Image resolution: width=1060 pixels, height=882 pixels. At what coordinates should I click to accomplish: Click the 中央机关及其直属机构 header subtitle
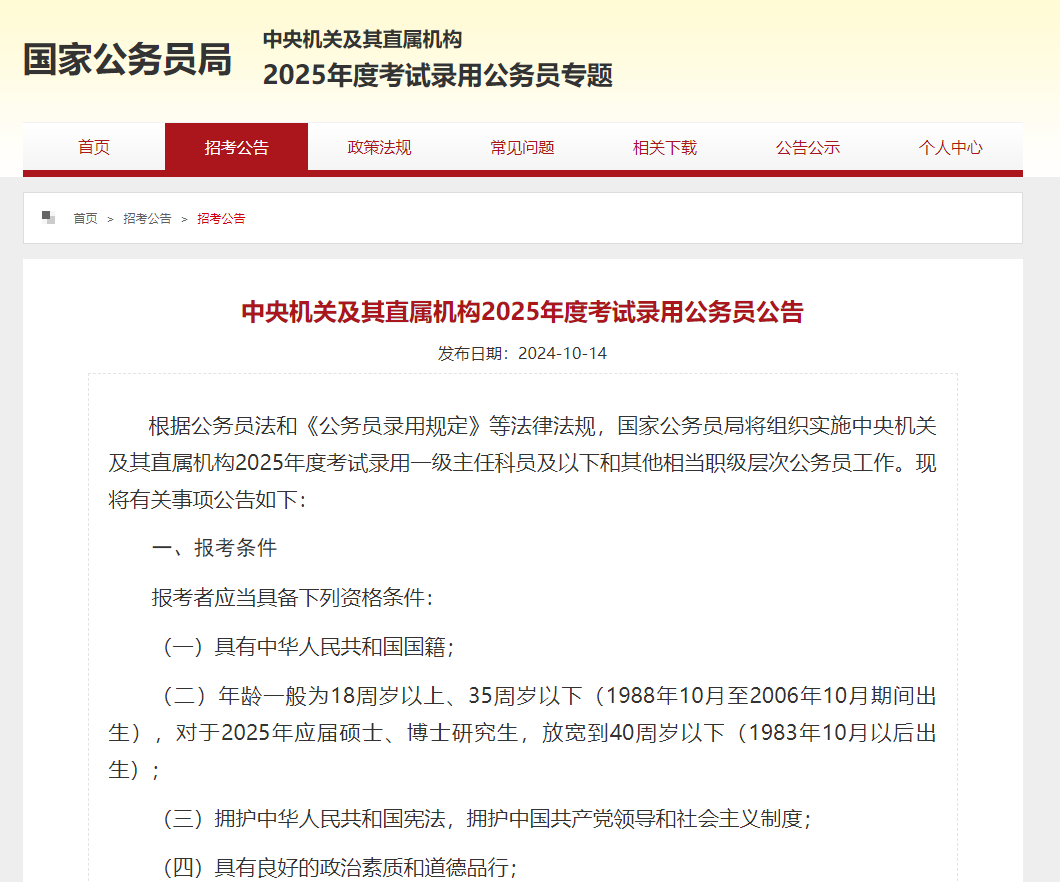coord(362,39)
